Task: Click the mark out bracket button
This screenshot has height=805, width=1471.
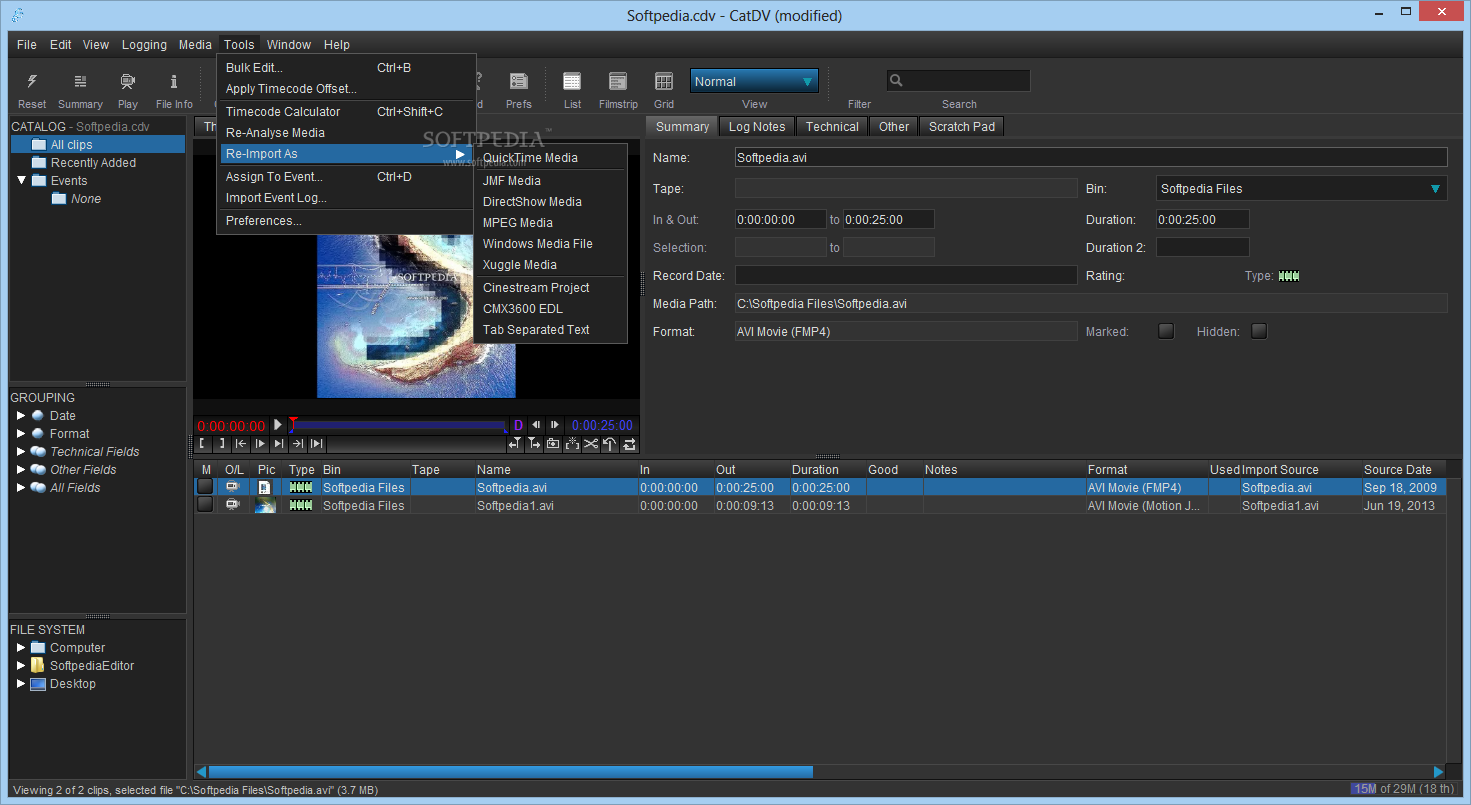Action: tap(221, 443)
